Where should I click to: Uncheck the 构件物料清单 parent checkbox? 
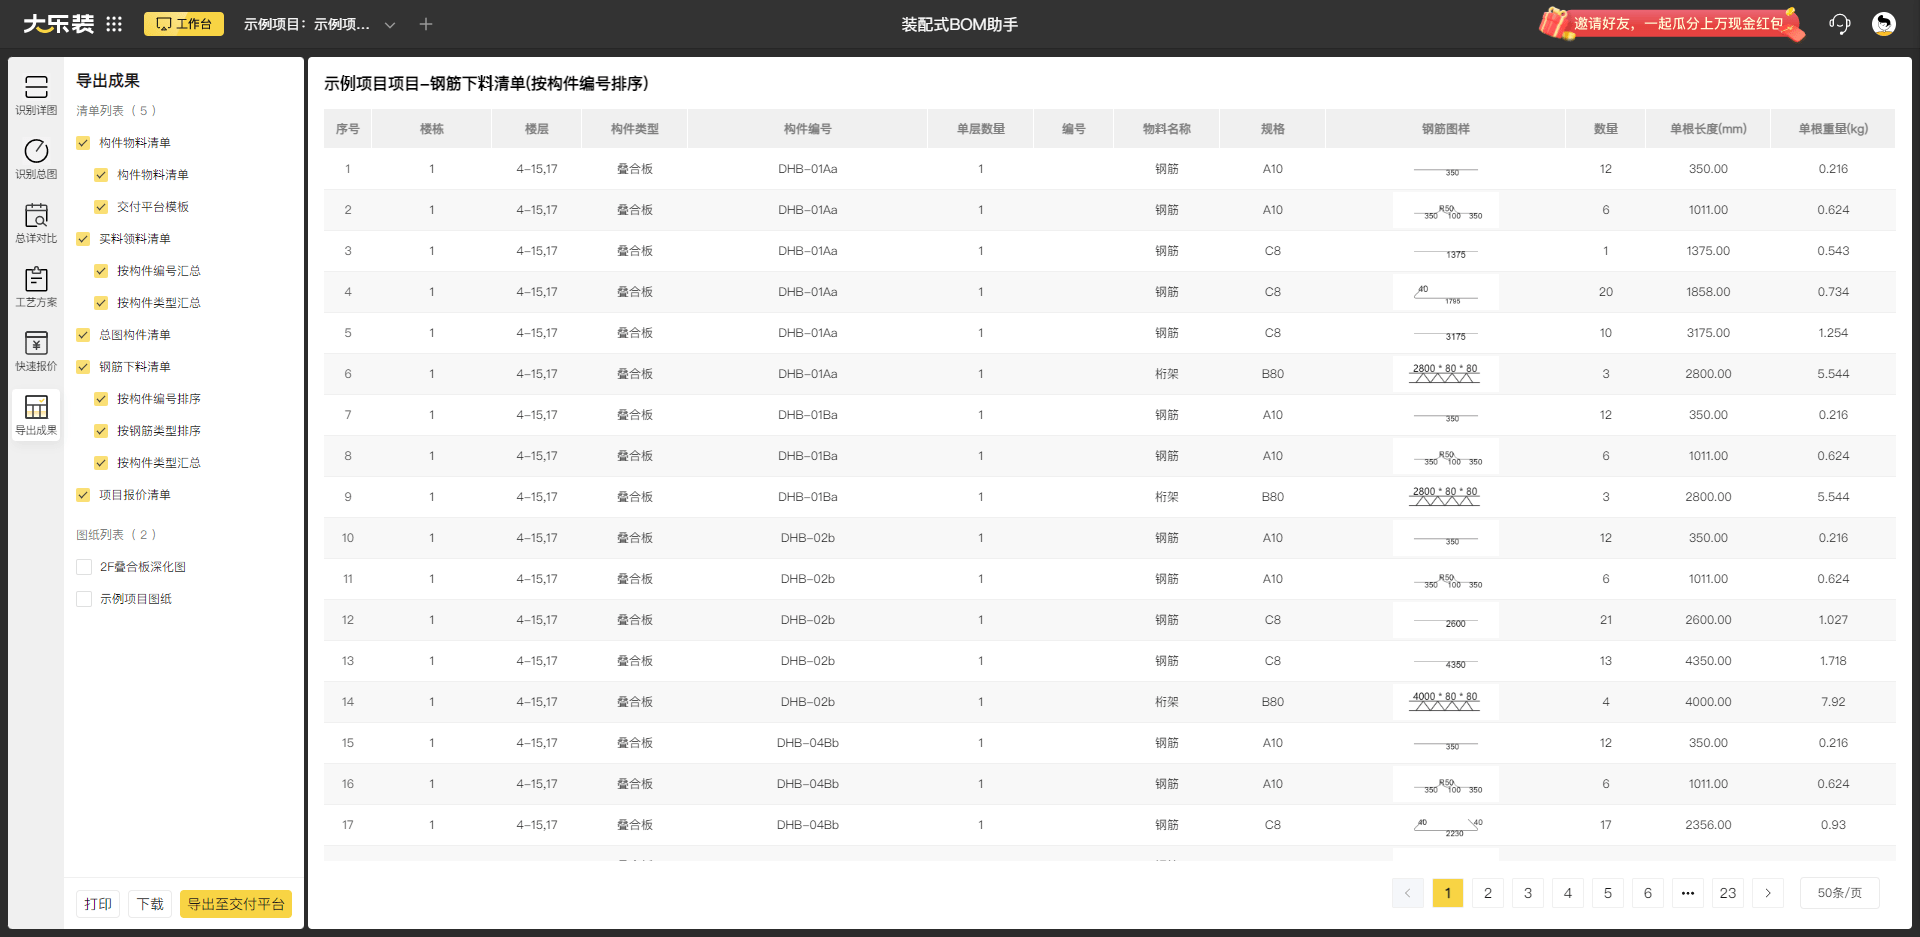click(x=84, y=143)
